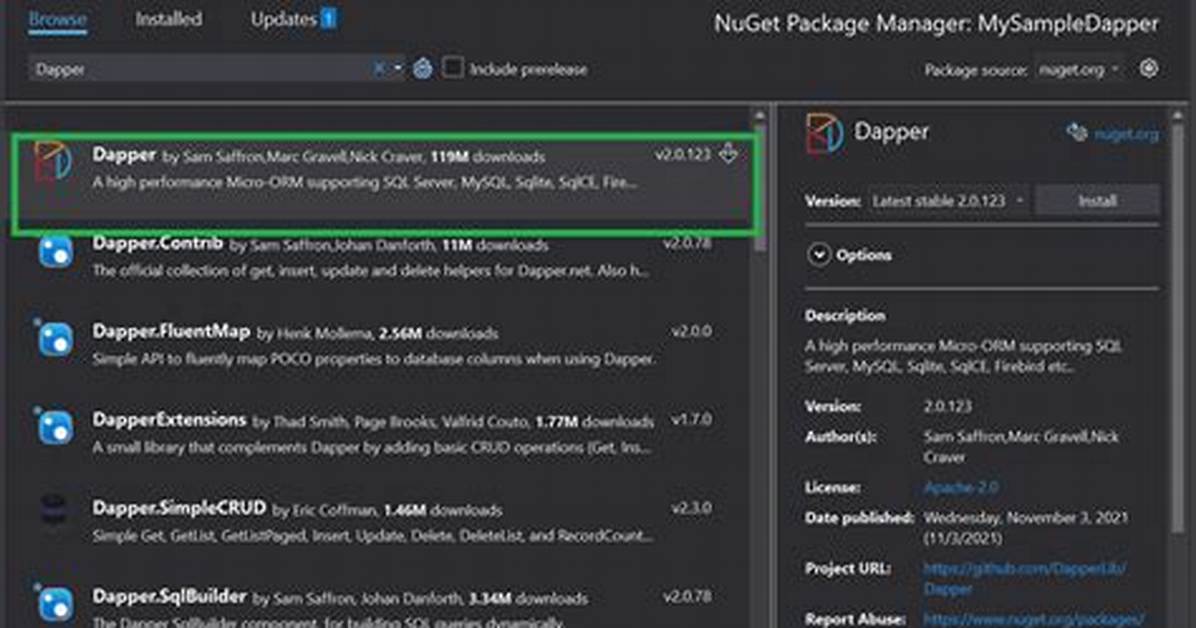Select the Dapper.Contrib package name
Screen dimensions: 1196x628
(x=158, y=243)
